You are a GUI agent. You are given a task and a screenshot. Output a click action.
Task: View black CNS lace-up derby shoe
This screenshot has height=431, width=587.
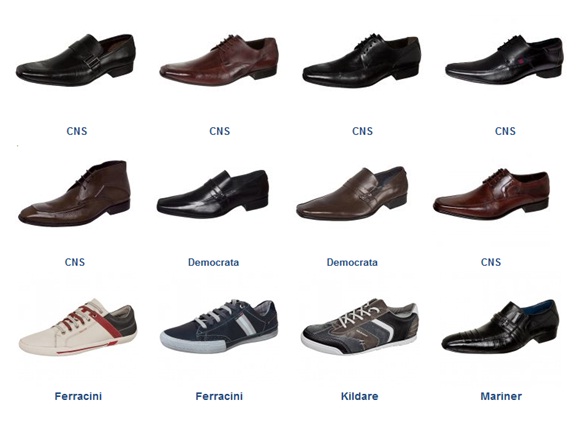click(x=362, y=61)
